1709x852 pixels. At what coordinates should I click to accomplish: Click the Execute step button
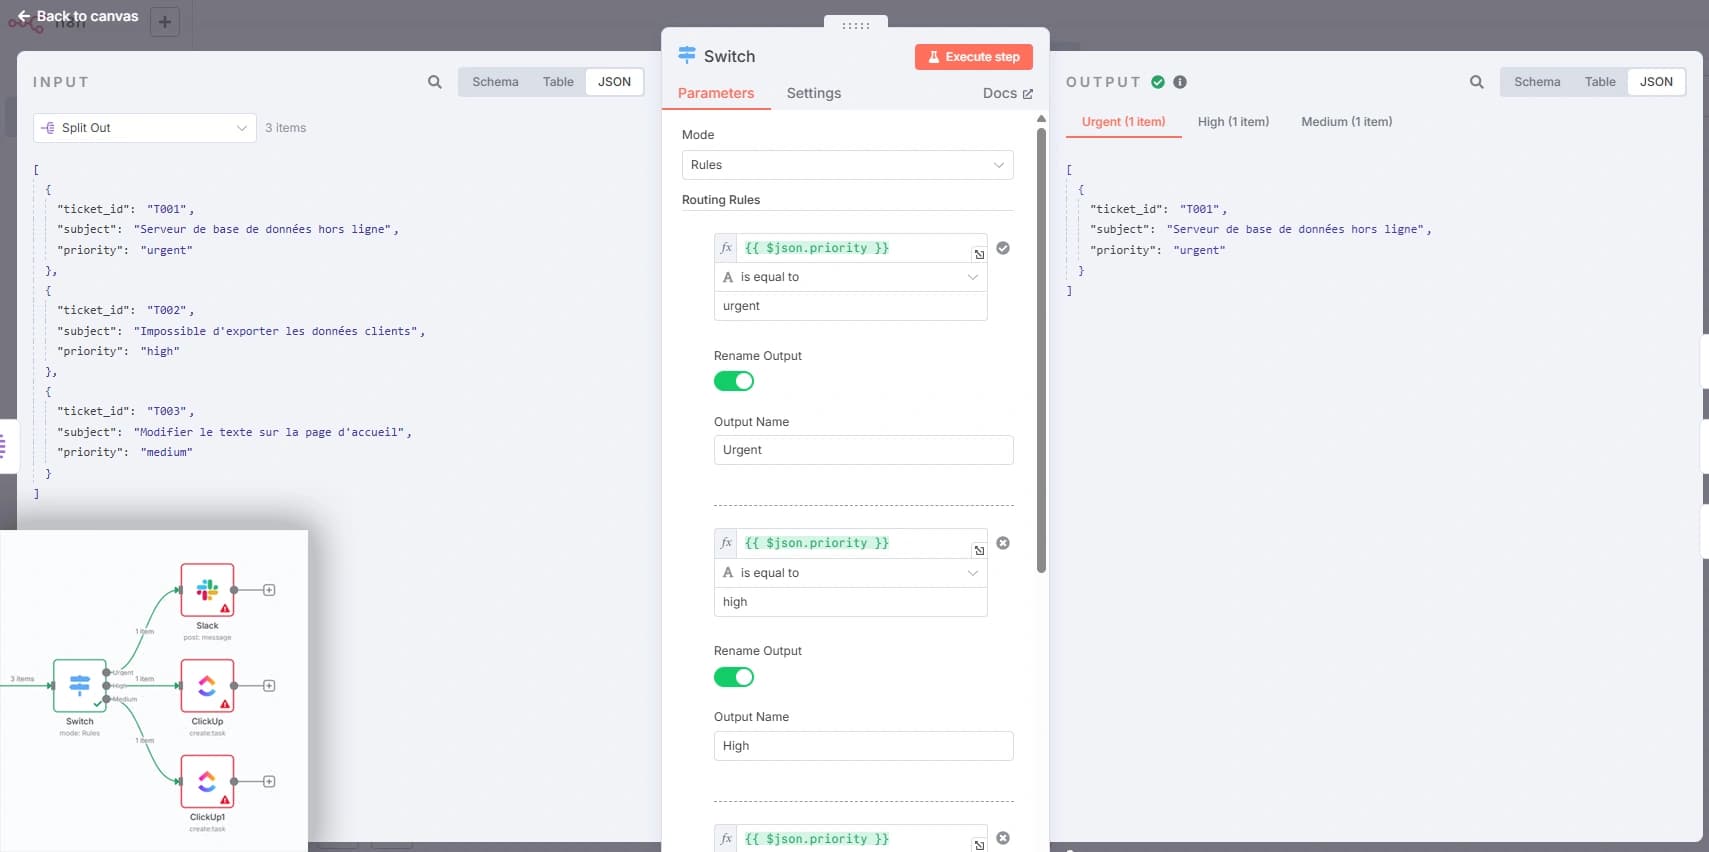(973, 57)
